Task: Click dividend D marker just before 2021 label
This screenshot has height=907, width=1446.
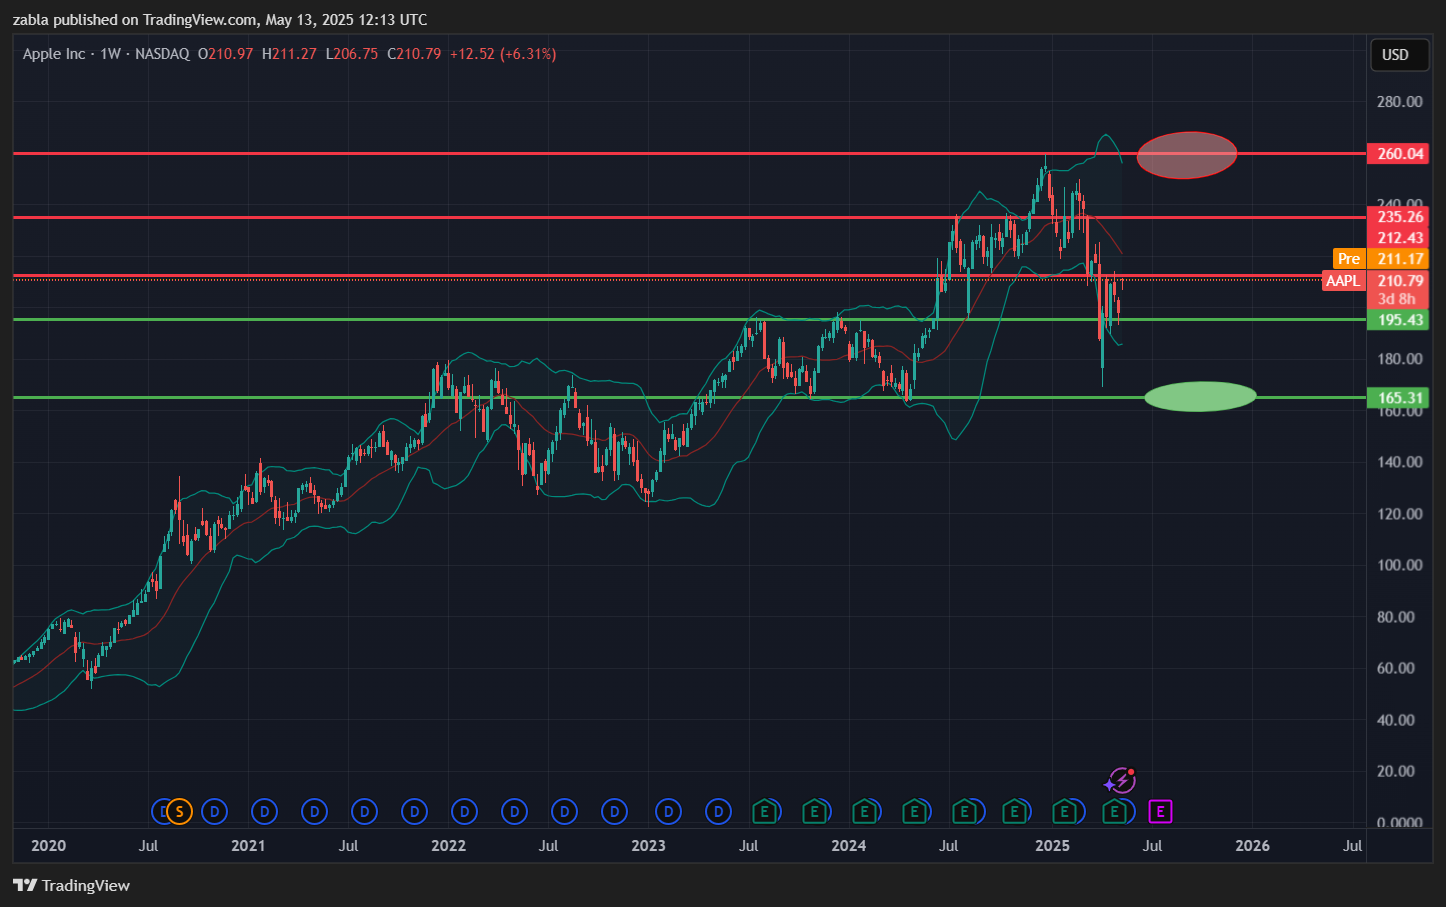Action: coord(214,811)
